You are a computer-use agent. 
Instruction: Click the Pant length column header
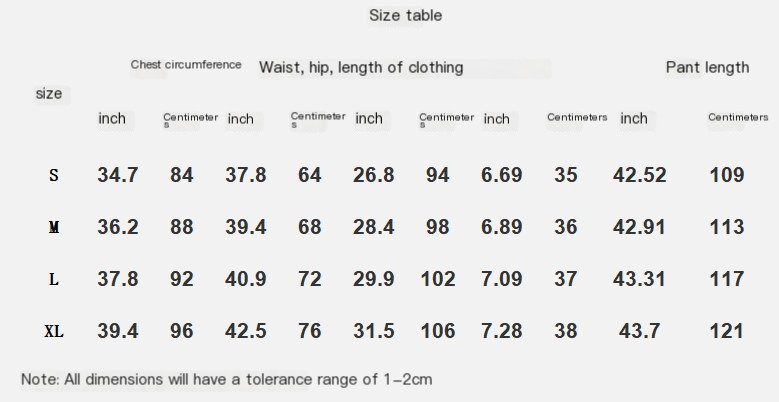point(707,67)
